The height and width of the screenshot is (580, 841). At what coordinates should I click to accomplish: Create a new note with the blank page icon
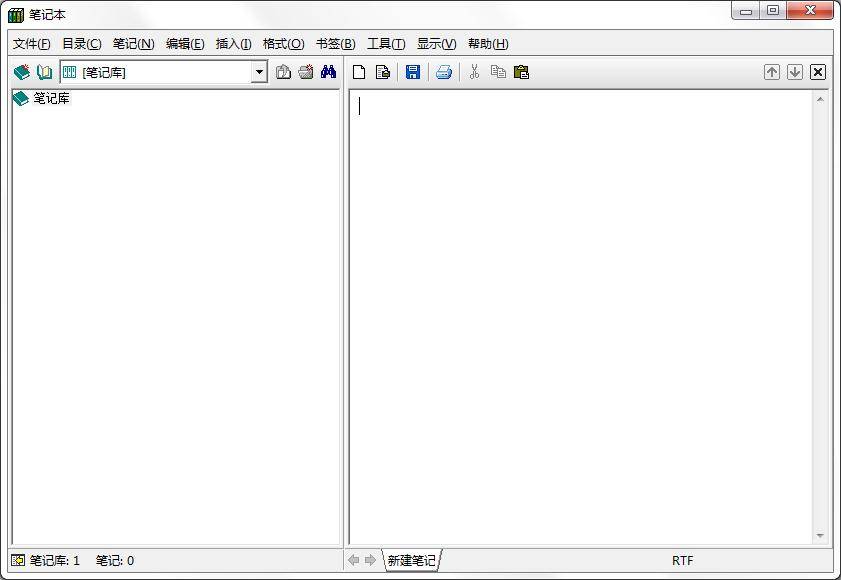358,71
